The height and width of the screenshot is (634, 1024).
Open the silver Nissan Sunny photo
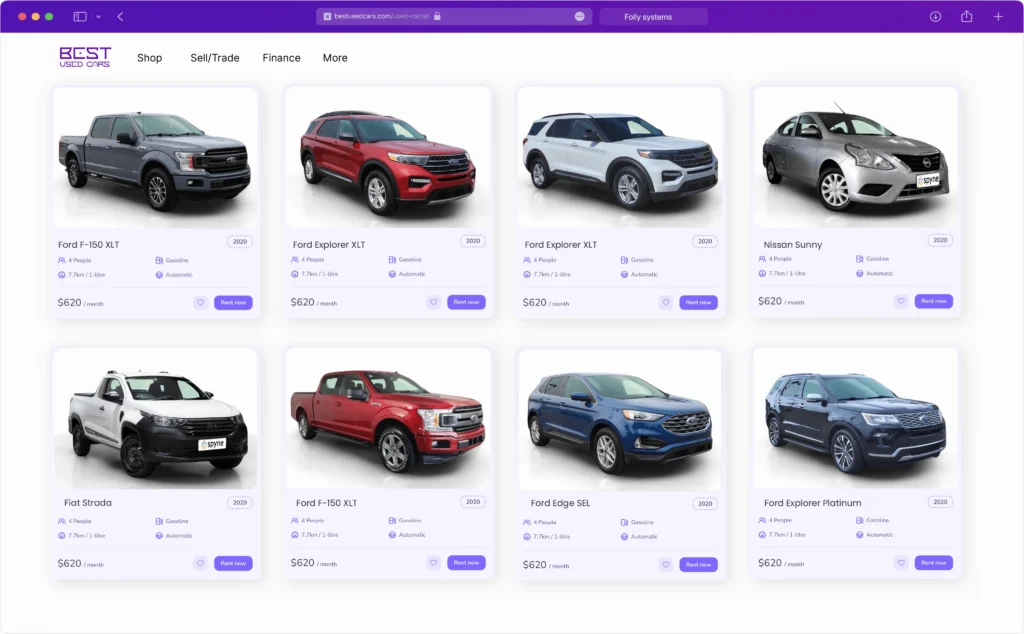(856, 157)
